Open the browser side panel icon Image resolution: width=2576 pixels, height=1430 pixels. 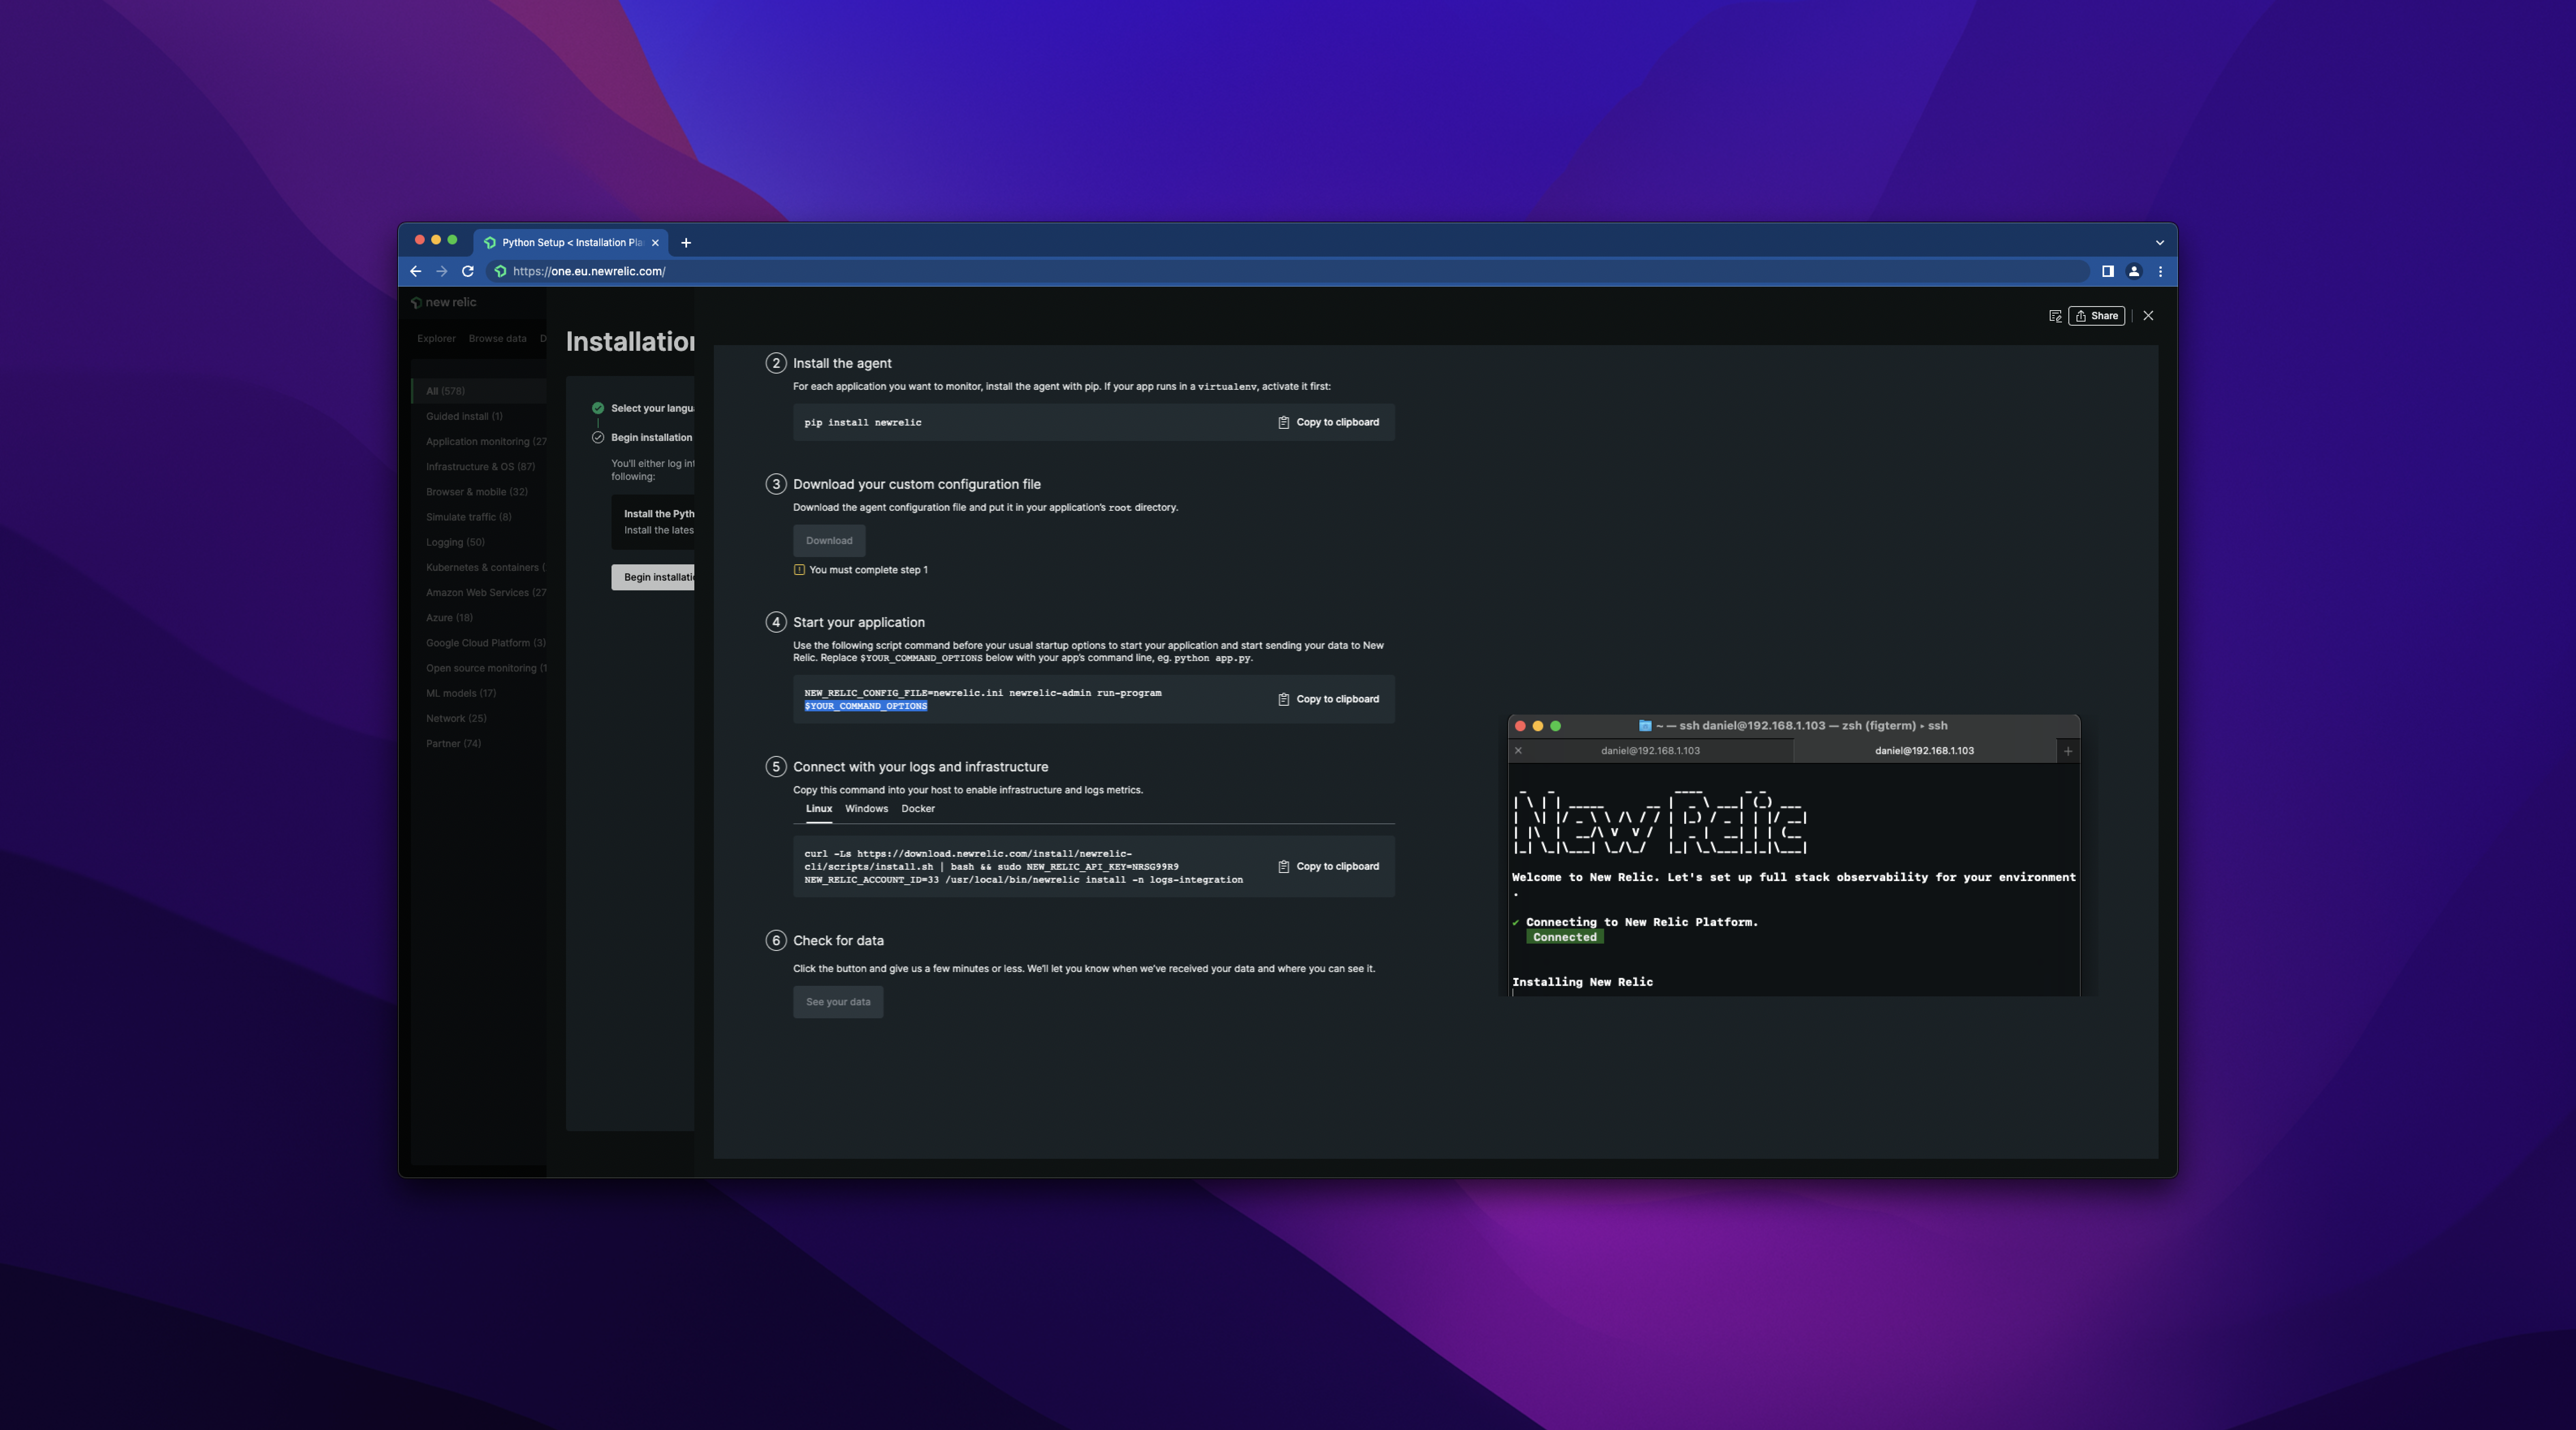tap(2107, 271)
